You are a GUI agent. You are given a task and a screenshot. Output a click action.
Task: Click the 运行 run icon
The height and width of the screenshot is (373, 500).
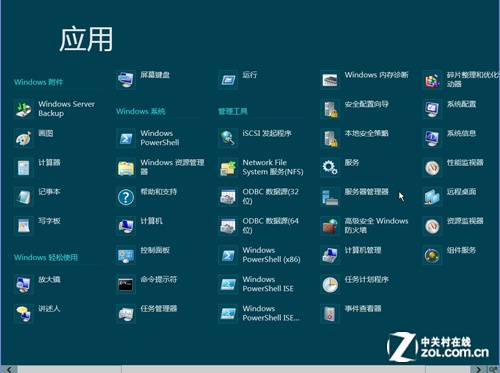coord(228,80)
